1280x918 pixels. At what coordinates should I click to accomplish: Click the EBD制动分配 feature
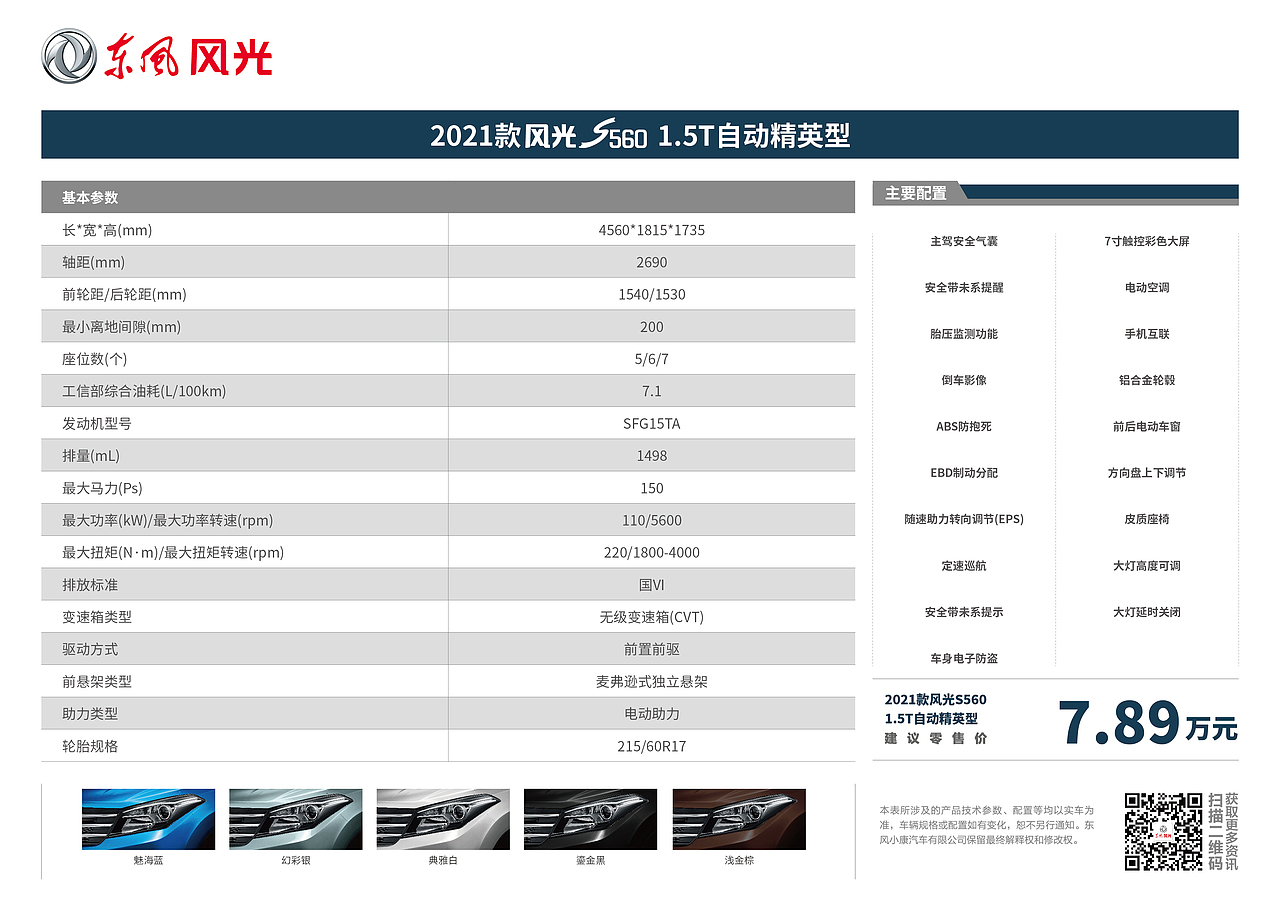click(x=964, y=473)
